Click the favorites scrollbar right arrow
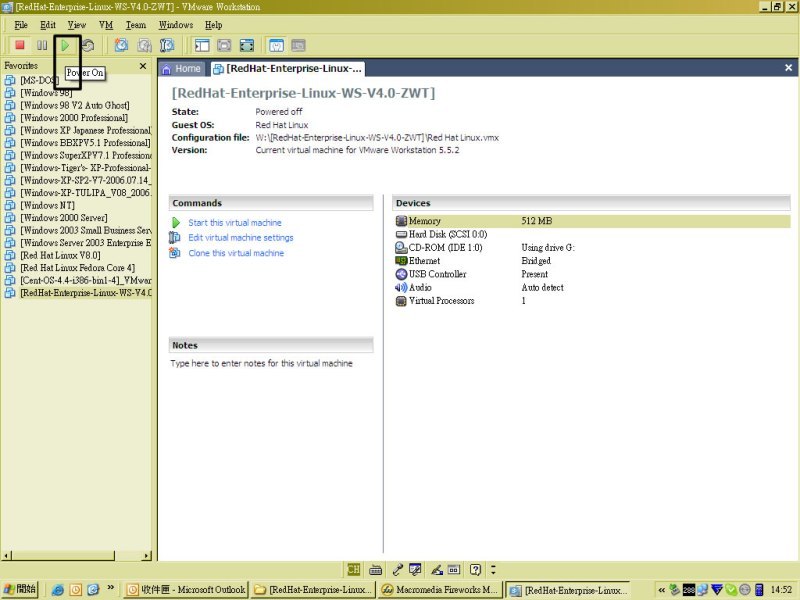This screenshot has height=600, width=800. tap(147, 556)
